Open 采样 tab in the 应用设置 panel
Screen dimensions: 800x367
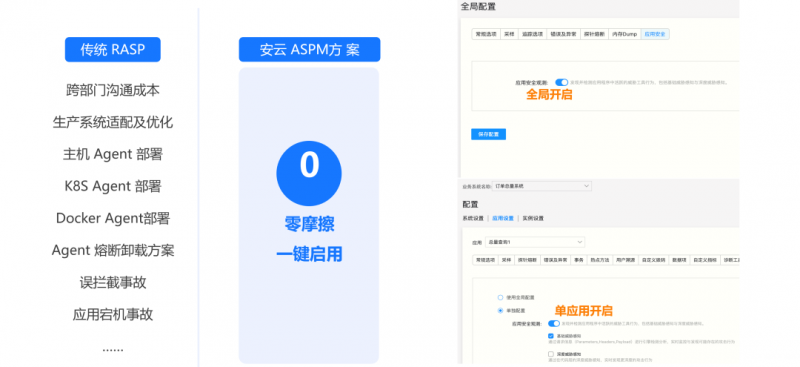click(506, 260)
